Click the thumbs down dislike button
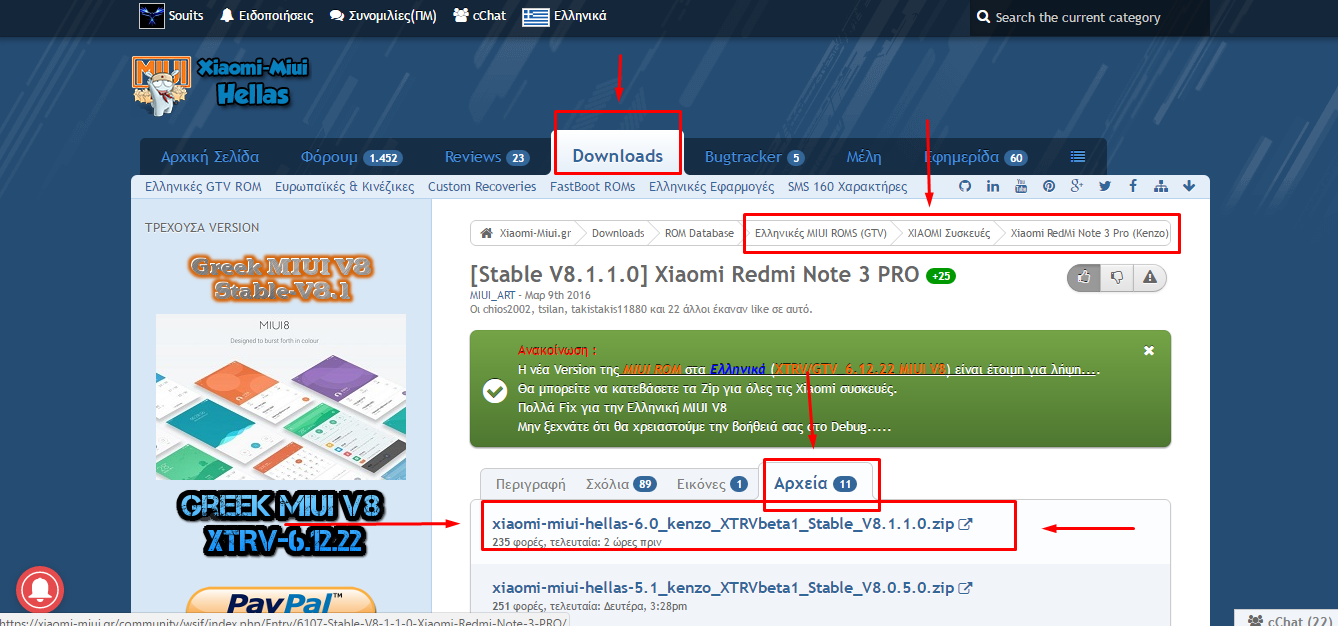The image size is (1338, 626). 1117,277
